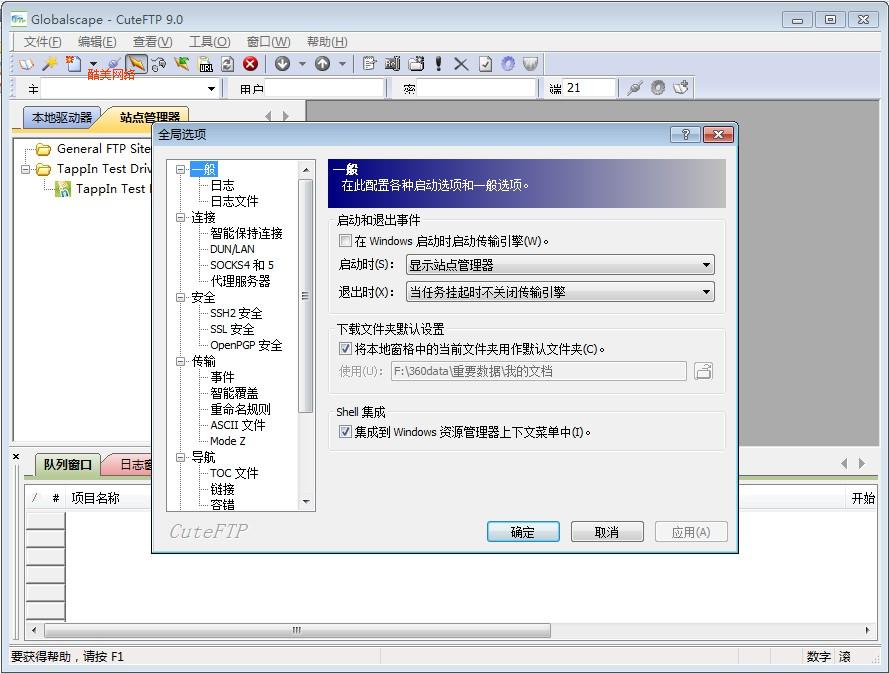The width and height of the screenshot is (889, 674).
Task: Click the upload arrow toolbar icon
Action: click(323, 64)
